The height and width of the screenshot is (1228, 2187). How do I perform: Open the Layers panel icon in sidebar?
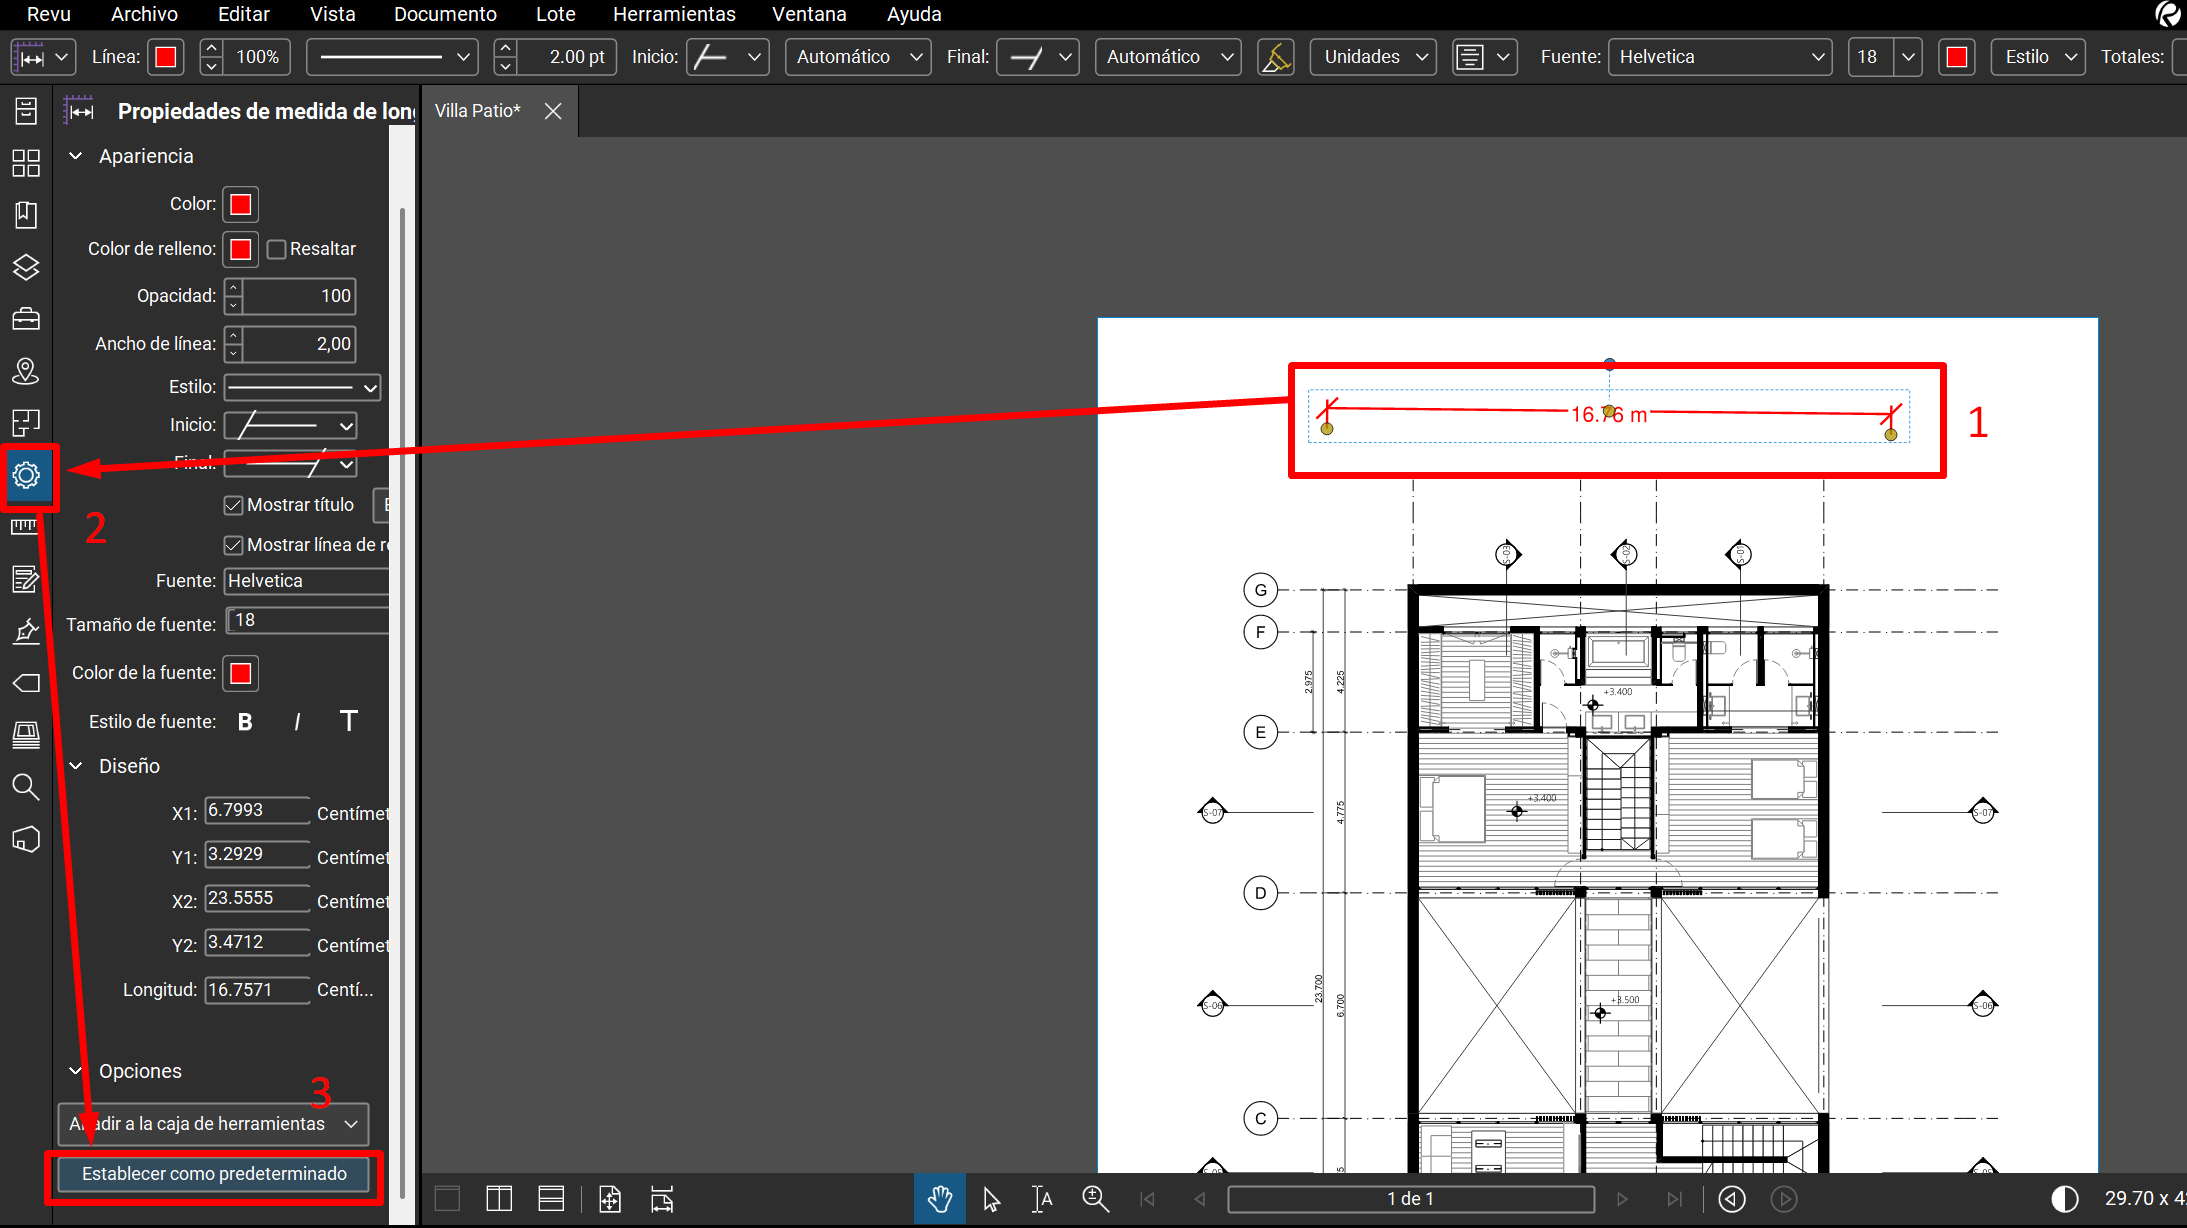point(26,267)
